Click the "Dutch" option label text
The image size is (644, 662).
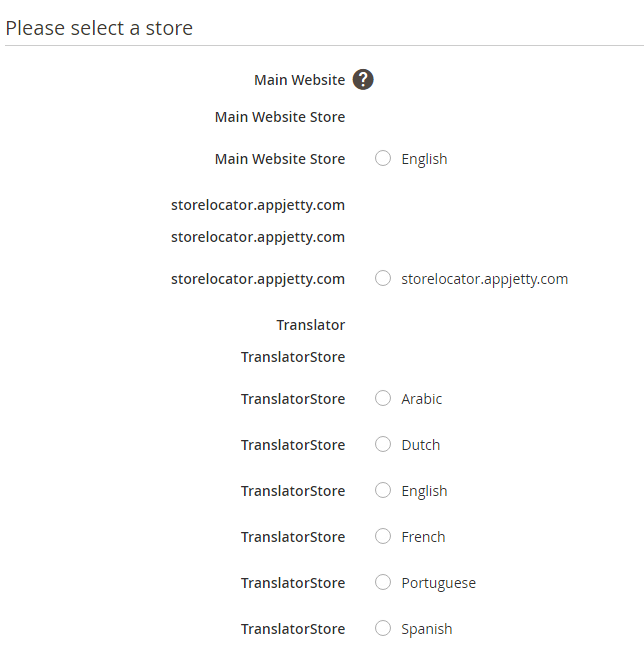(420, 445)
